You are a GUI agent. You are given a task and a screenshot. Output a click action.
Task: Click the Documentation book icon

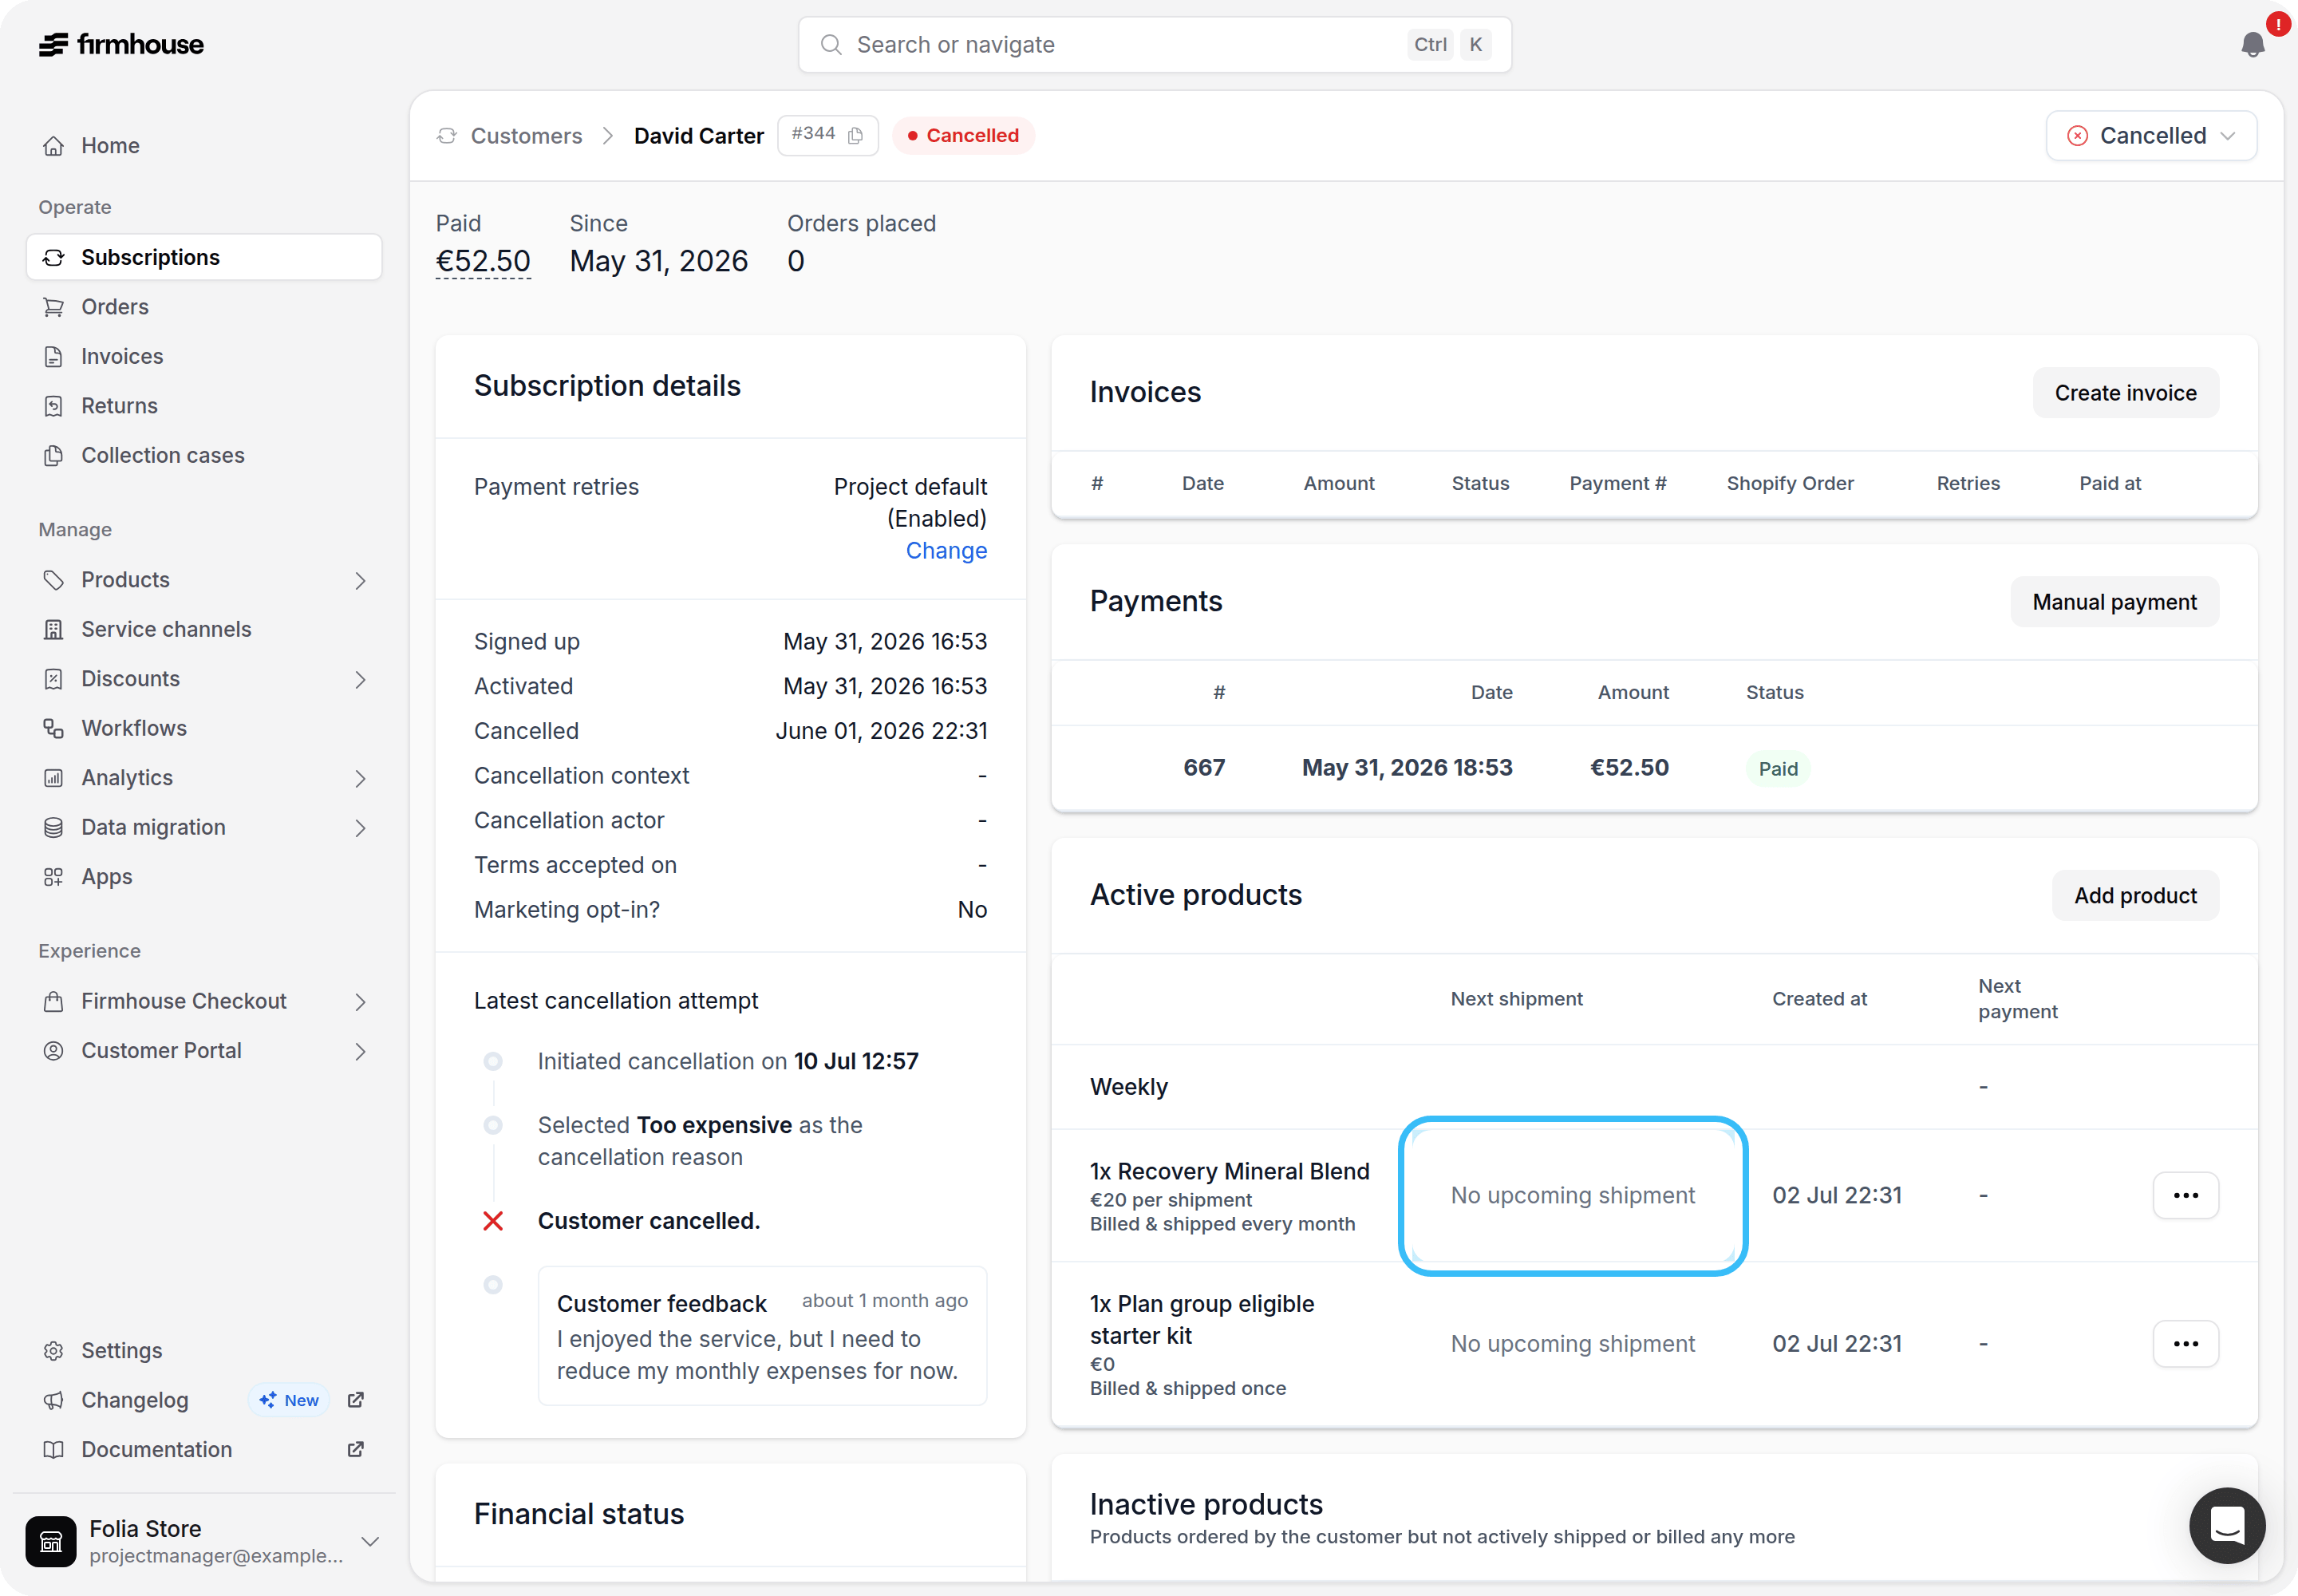point(54,1450)
